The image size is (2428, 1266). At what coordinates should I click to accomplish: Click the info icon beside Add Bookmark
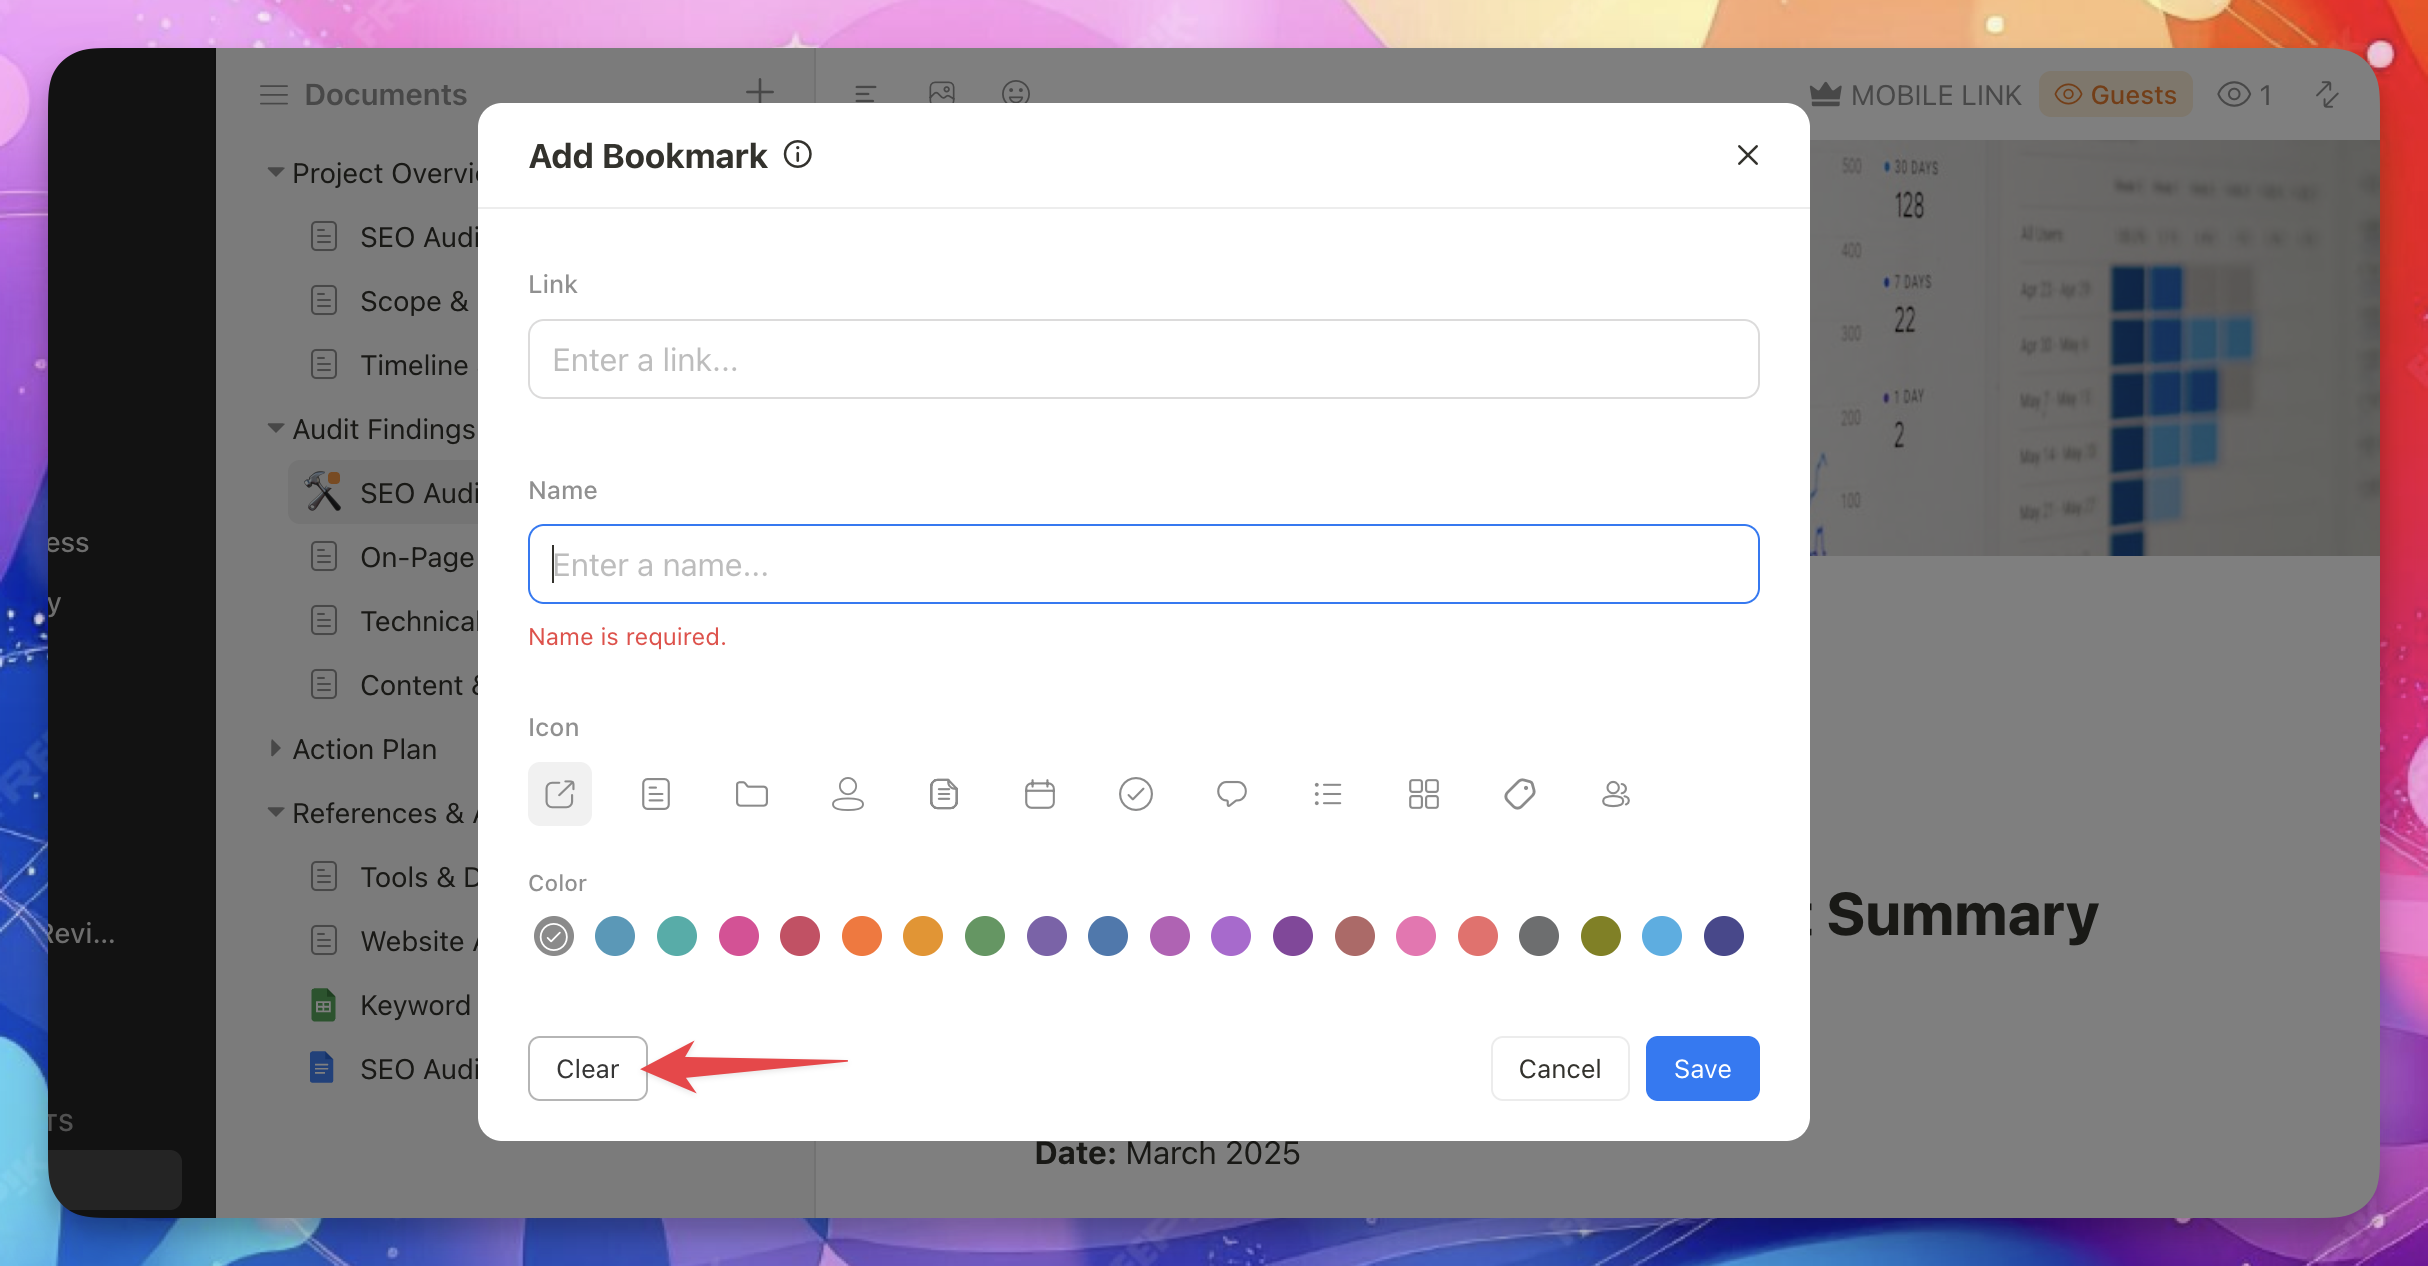(797, 155)
